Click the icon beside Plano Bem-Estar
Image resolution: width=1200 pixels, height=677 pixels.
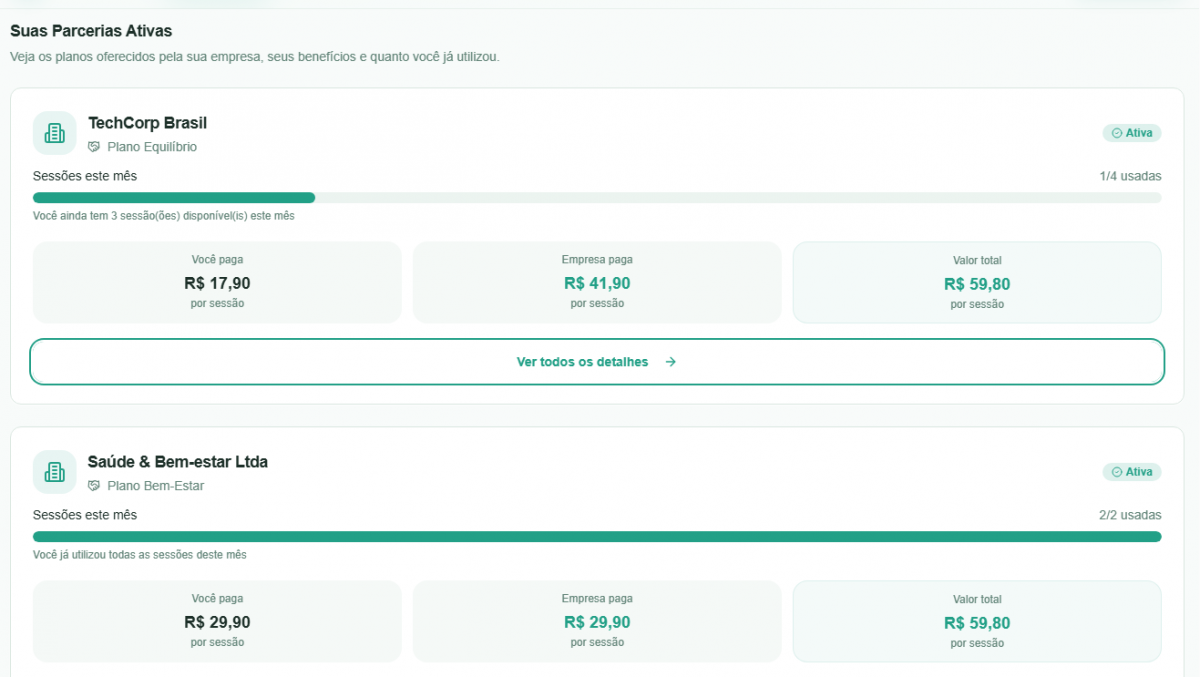tap(94, 486)
